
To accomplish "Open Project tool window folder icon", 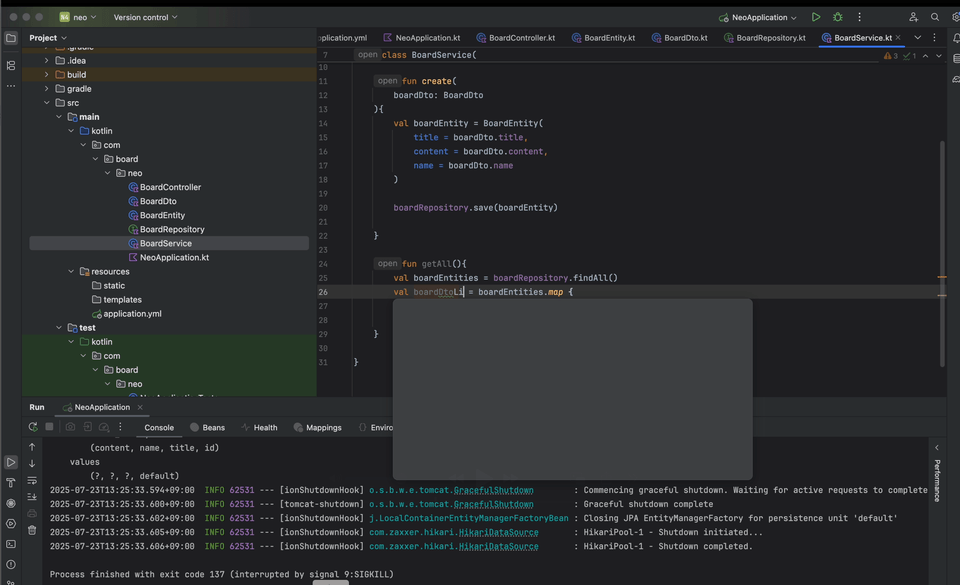I will (10, 38).
